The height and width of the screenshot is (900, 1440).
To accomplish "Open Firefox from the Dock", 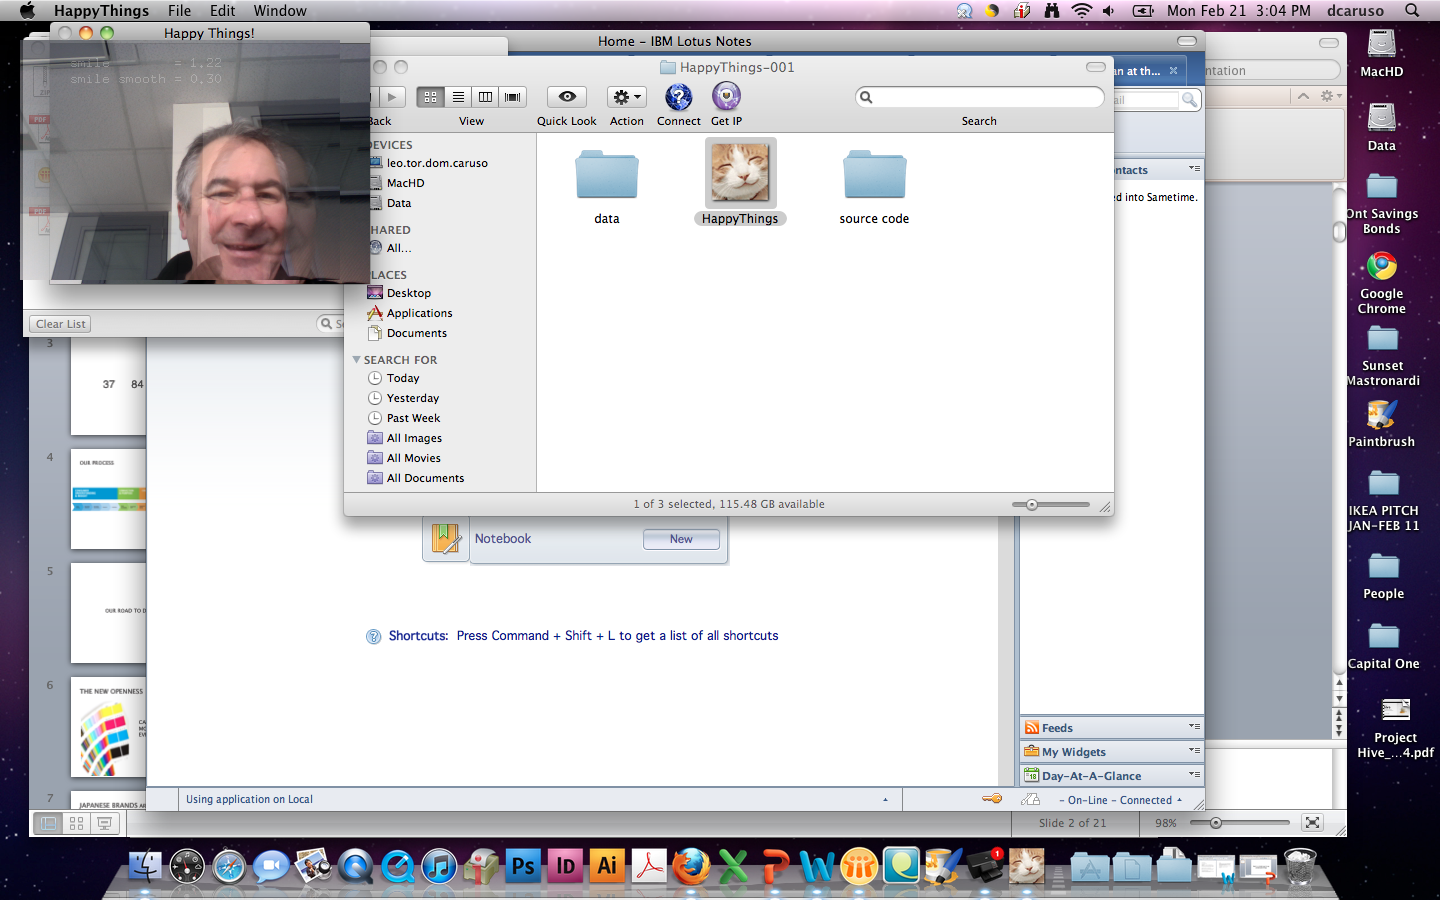I will (691, 866).
